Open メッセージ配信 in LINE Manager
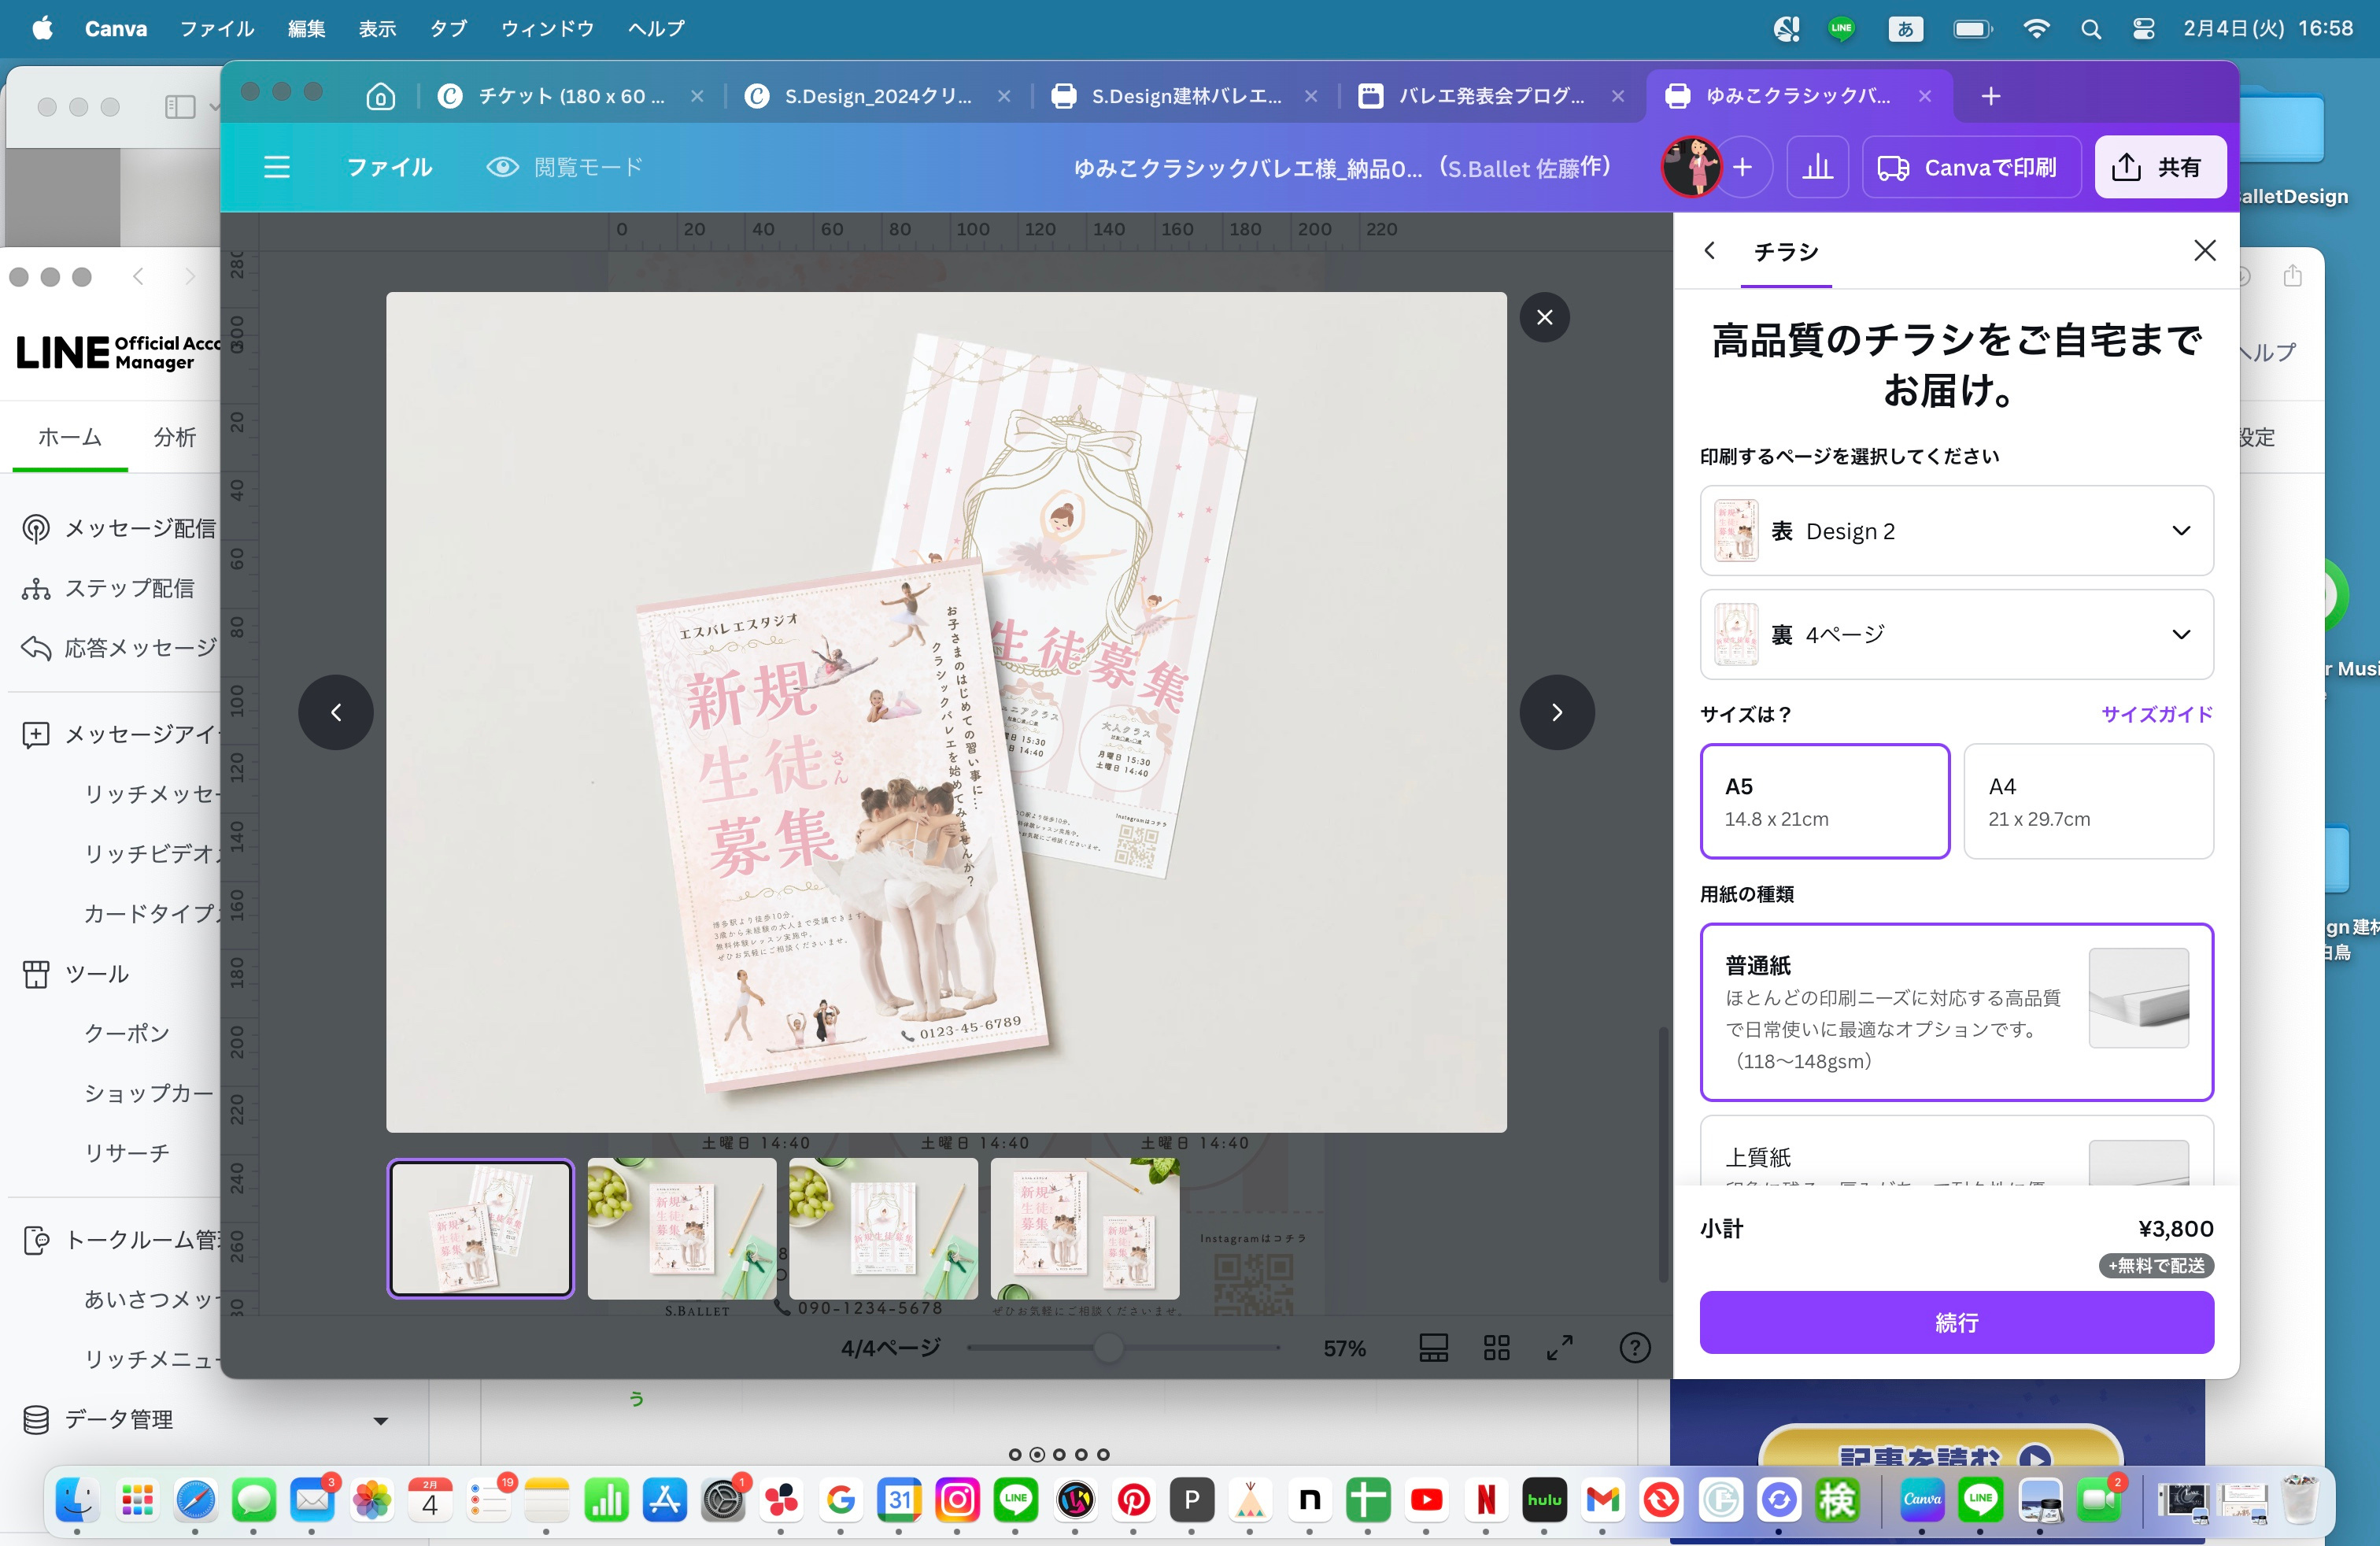 (x=119, y=528)
